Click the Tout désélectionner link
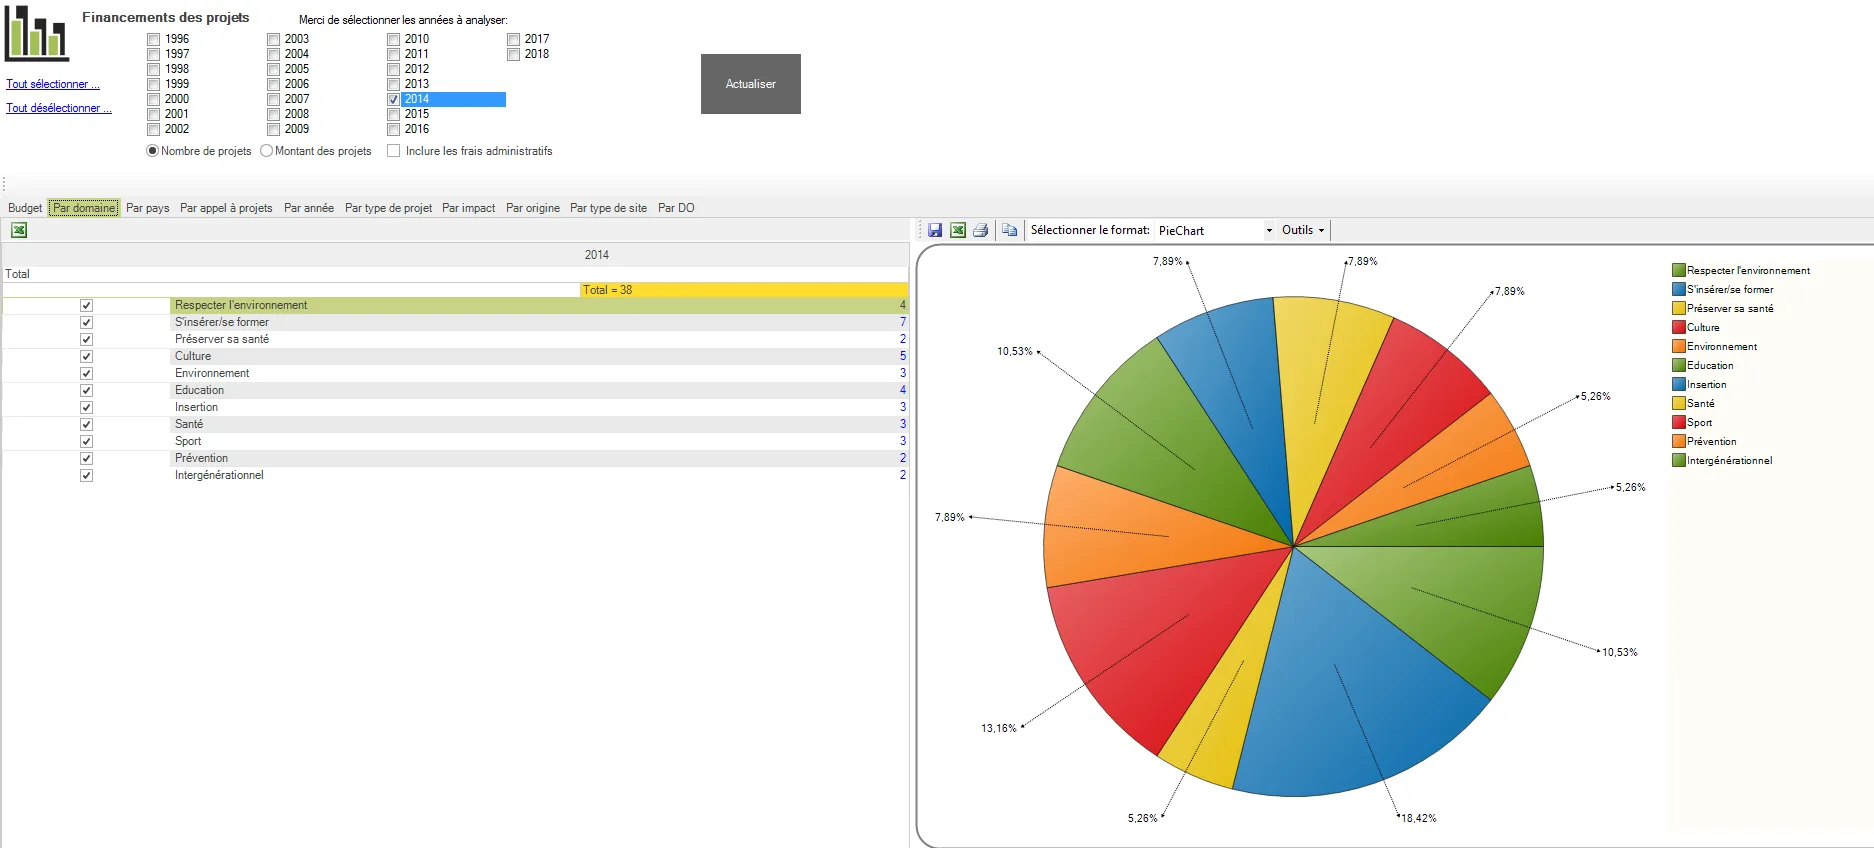 click(59, 108)
